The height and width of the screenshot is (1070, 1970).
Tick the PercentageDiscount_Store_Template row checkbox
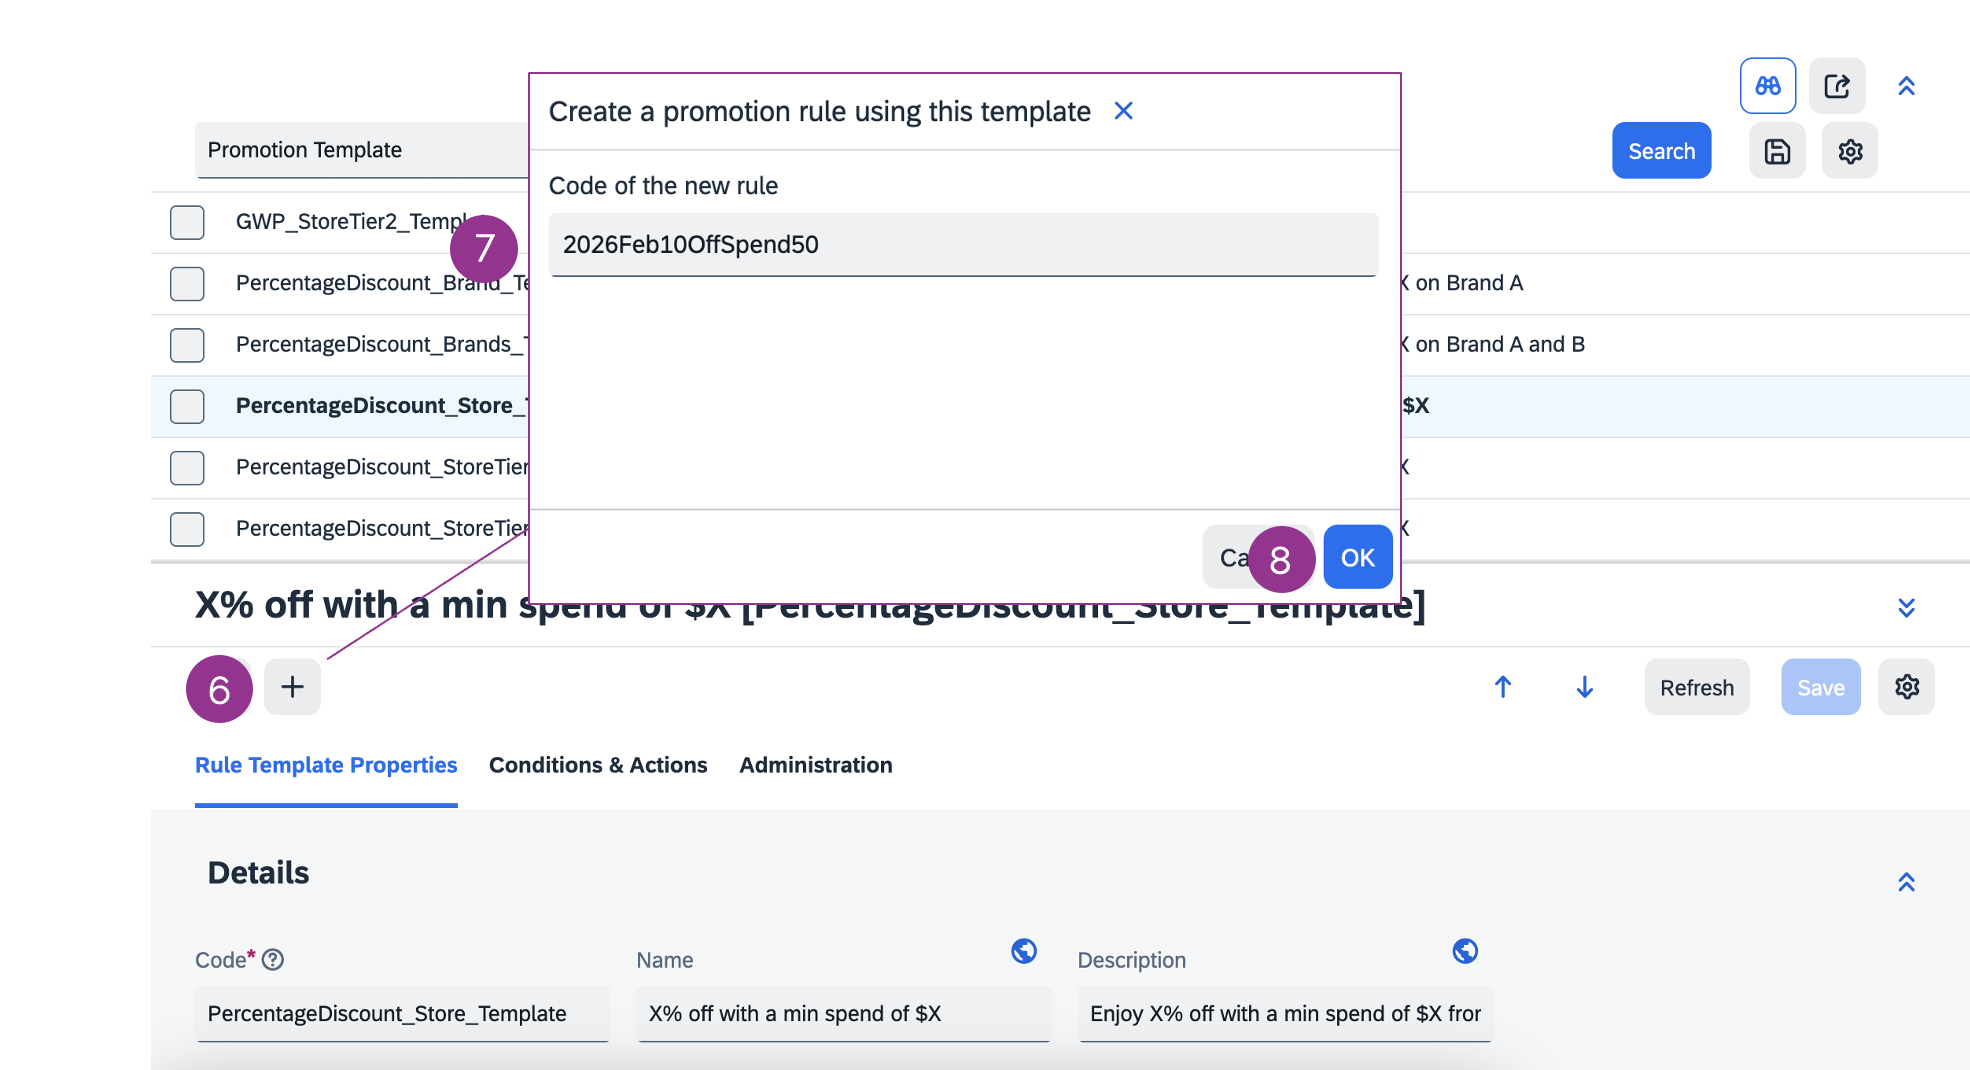[x=187, y=406]
